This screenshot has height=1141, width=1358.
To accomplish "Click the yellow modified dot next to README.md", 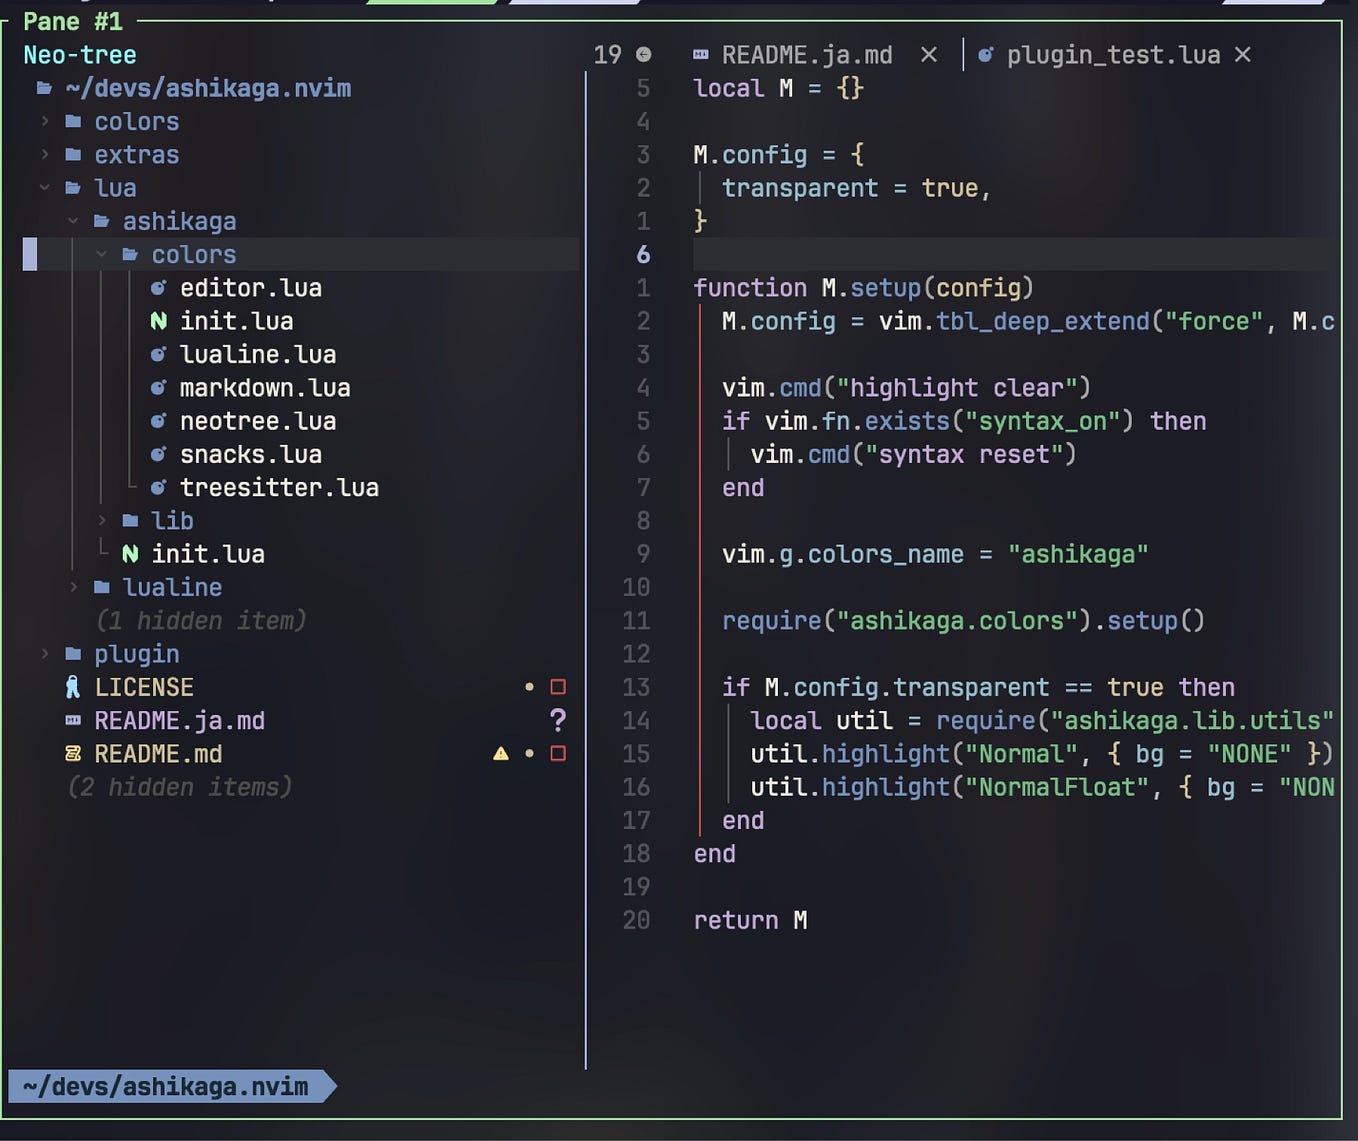I will pyautogui.click(x=530, y=754).
